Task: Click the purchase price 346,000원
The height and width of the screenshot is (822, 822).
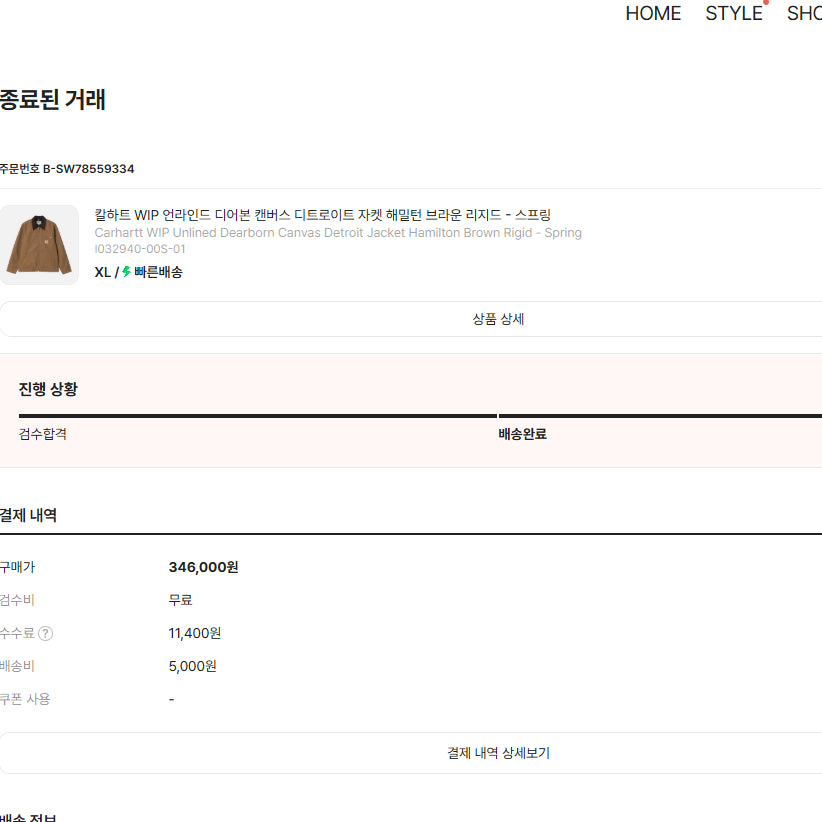Action: (x=203, y=567)
